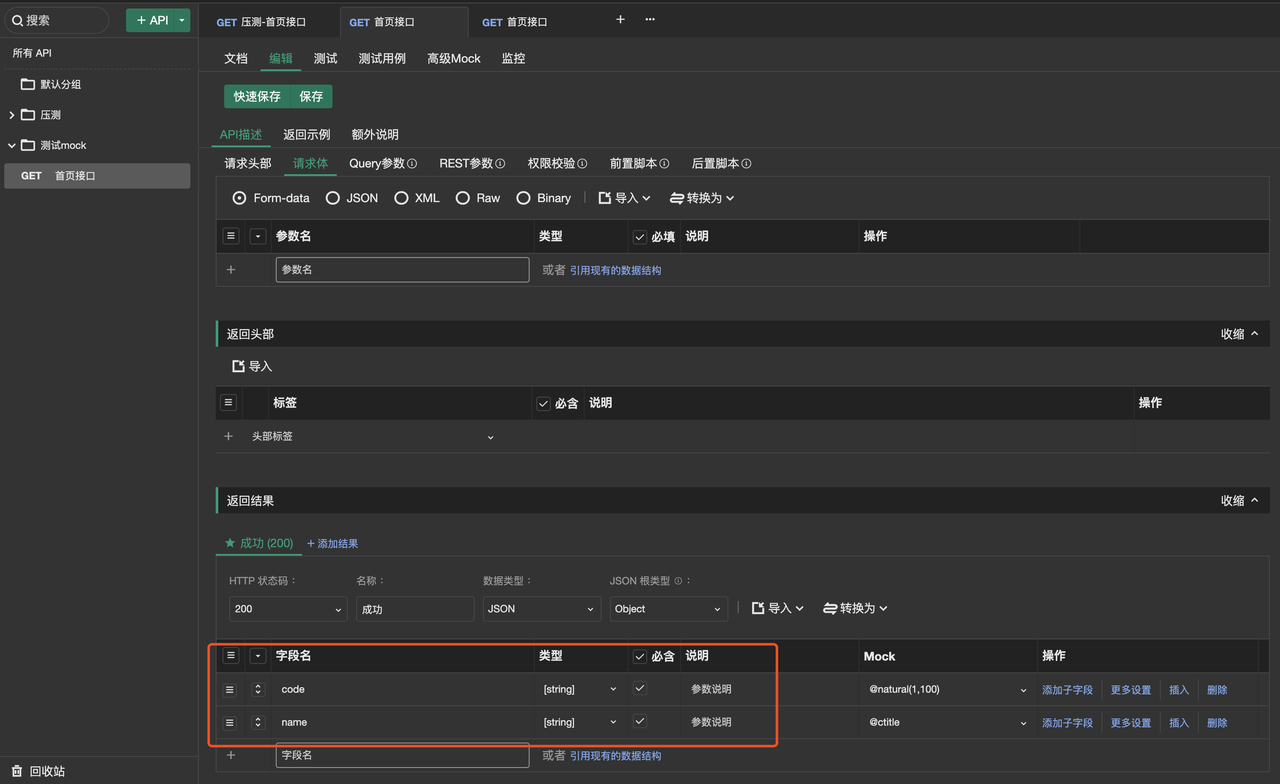The height and width of the screenshot is (784, 1280).
Task: Select the Raw radio button
Action: 462,198
